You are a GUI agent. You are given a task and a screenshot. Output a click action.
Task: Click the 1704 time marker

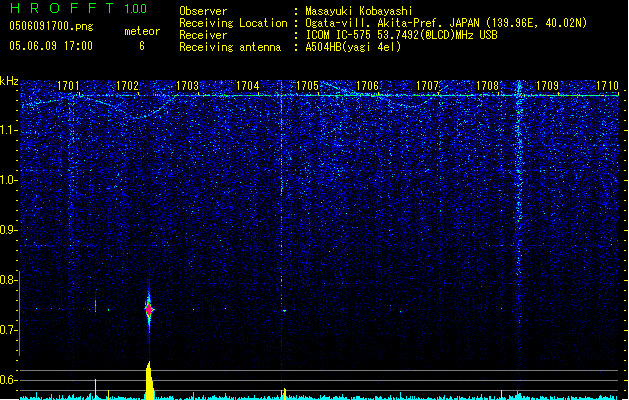248,86
